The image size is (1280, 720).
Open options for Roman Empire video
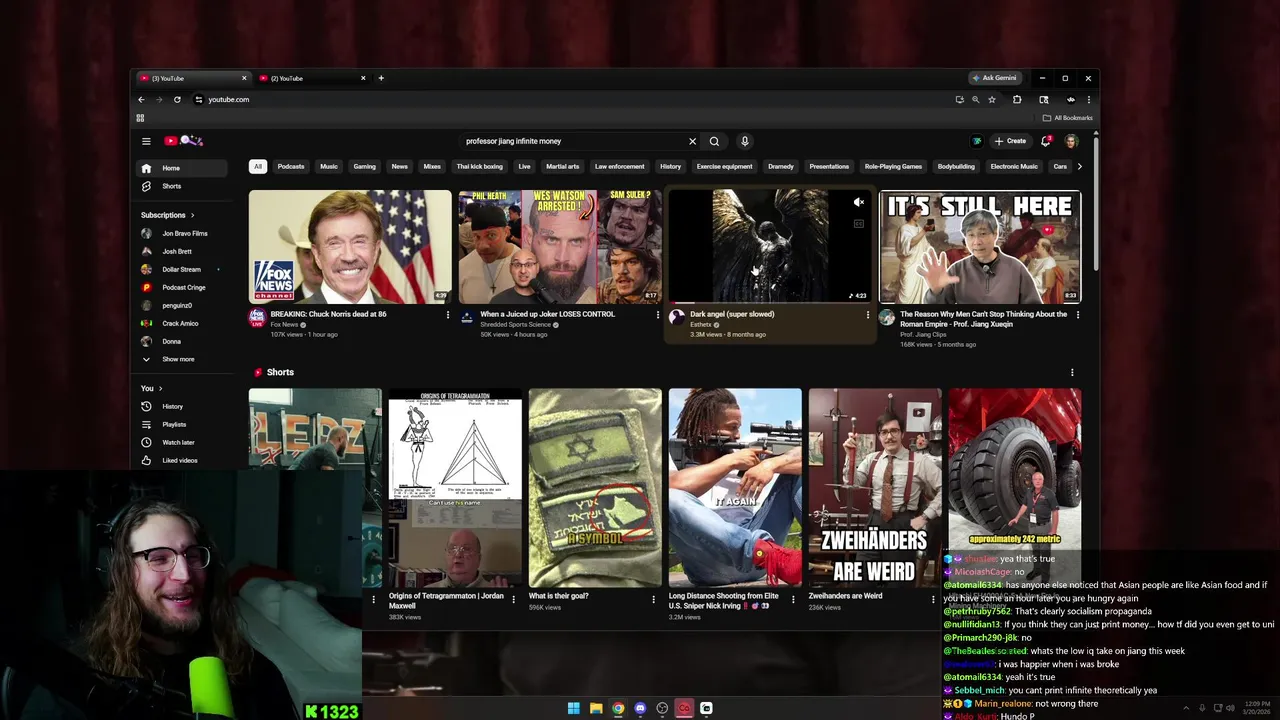1078,315
